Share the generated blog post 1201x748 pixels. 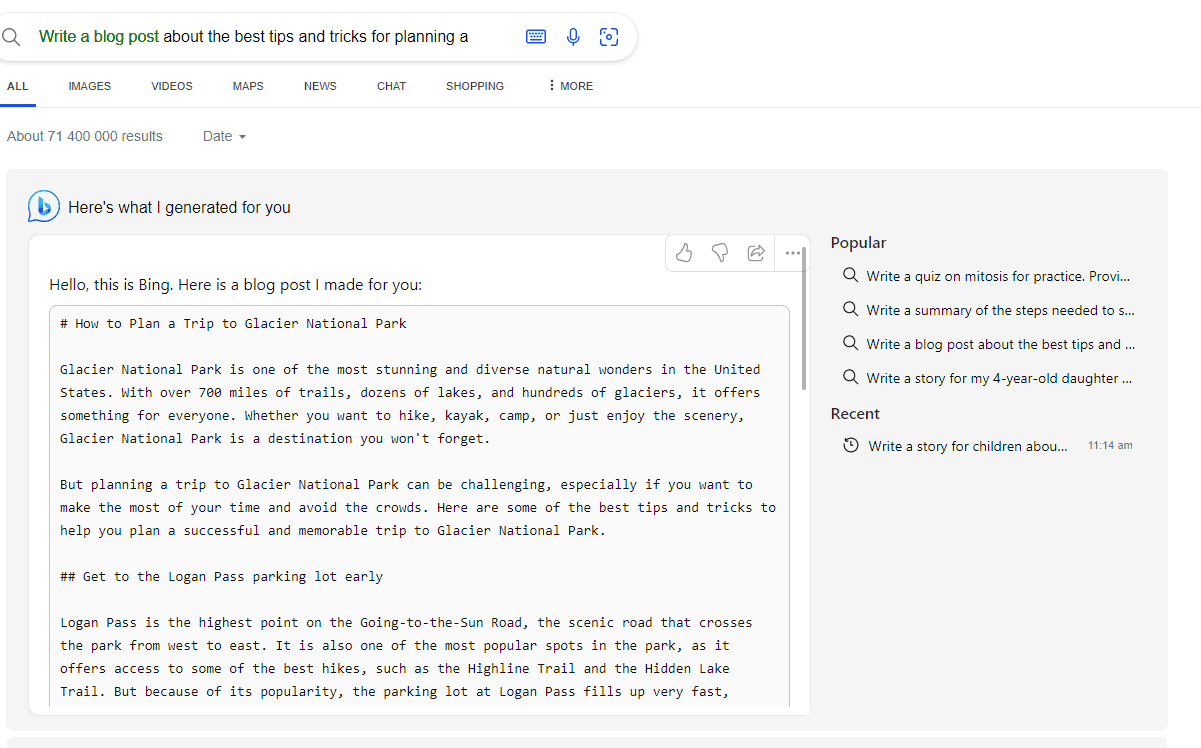pos(756,253)
